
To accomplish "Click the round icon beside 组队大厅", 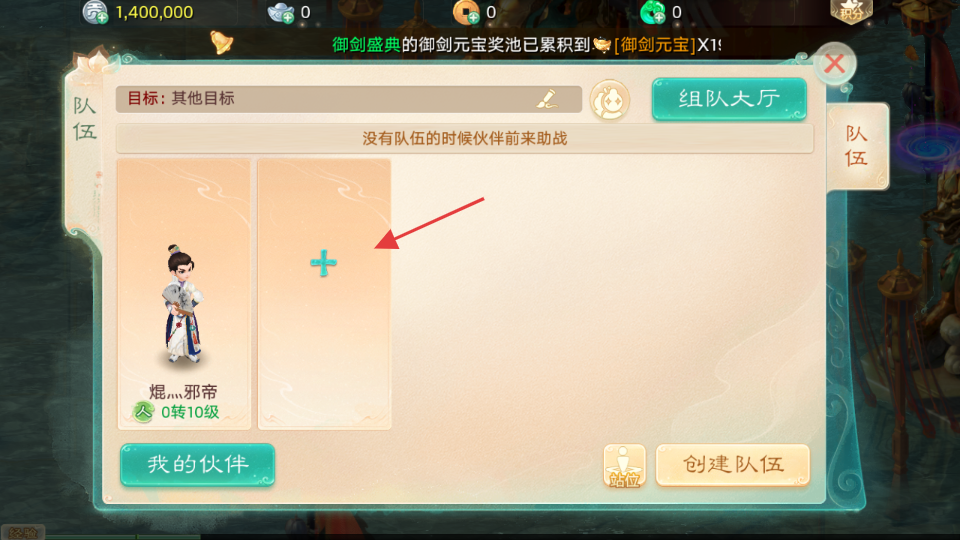I will [x=610, y=100].
